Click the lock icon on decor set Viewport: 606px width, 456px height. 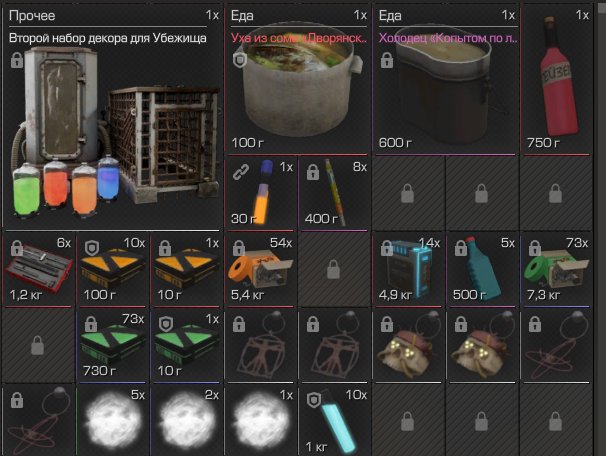17,60
